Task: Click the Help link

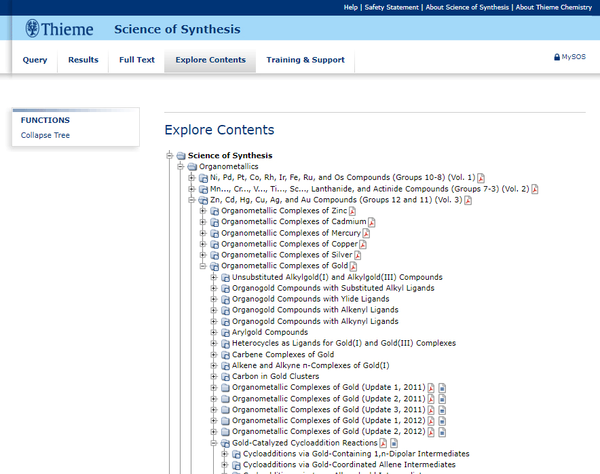Action: coord(351,7)
